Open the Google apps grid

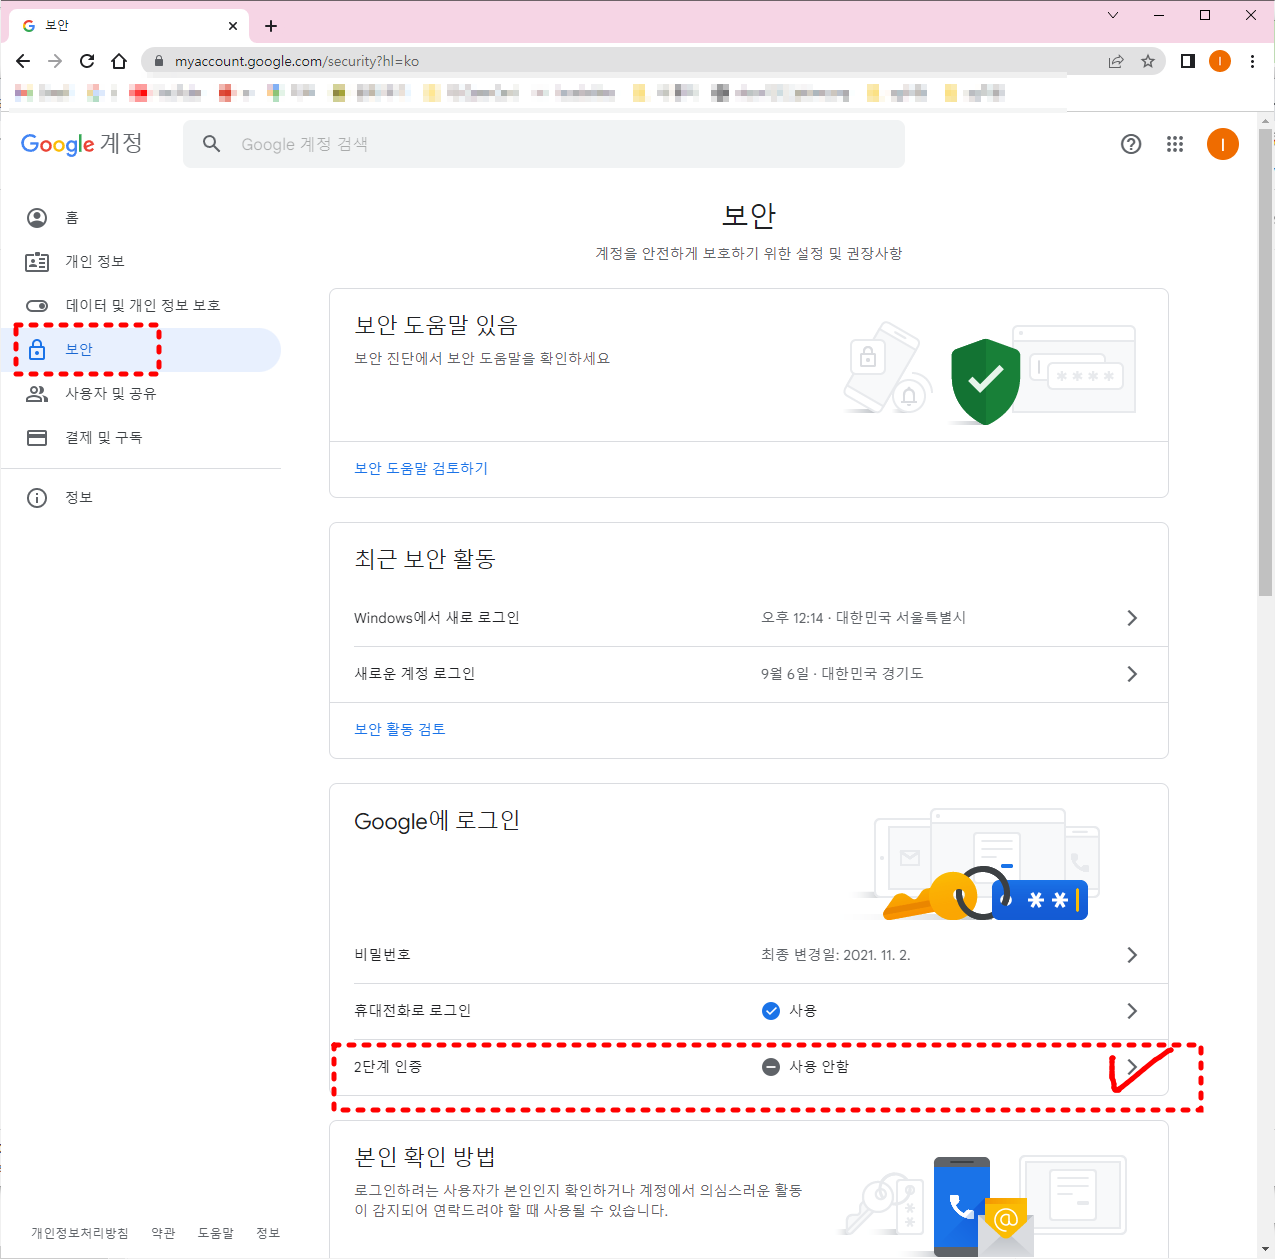coord(1175,144)
